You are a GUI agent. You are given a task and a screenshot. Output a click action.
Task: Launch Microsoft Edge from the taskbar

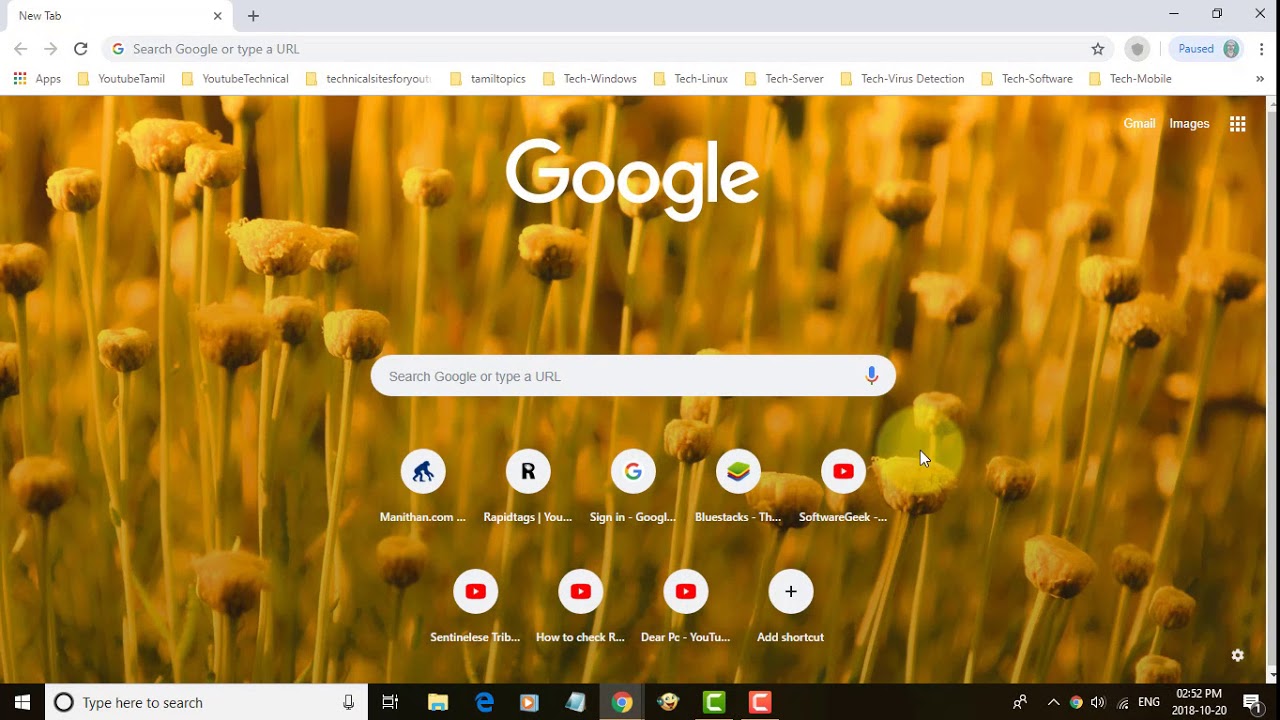(x=484, y=702)
